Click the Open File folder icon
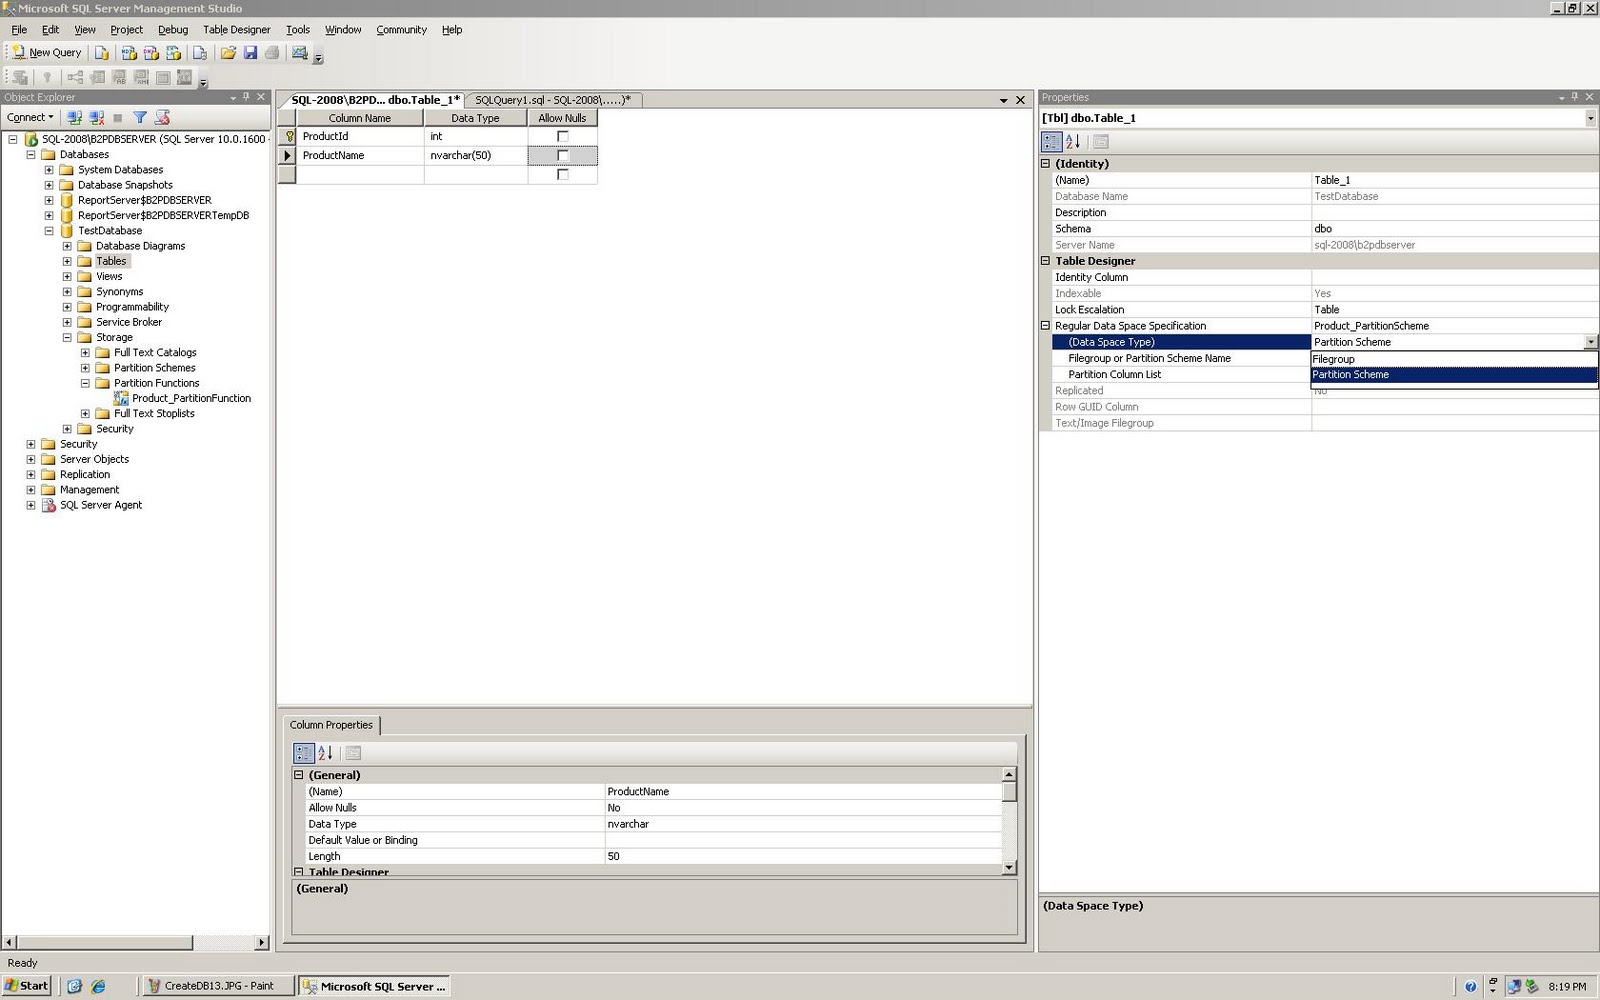The height and width of the screenshot is (1000, 1600). click(x=228, y=53)
